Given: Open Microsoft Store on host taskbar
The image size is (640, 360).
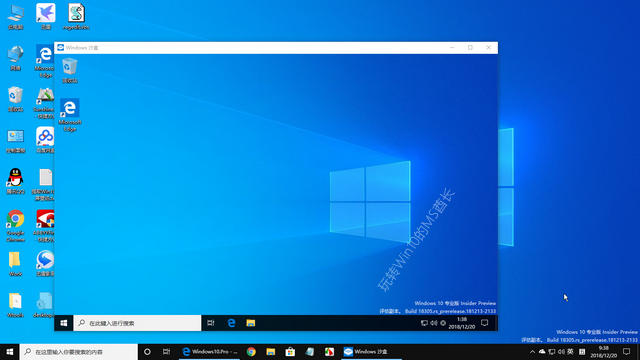Looking at the screenshot, I should click(290, 351).
